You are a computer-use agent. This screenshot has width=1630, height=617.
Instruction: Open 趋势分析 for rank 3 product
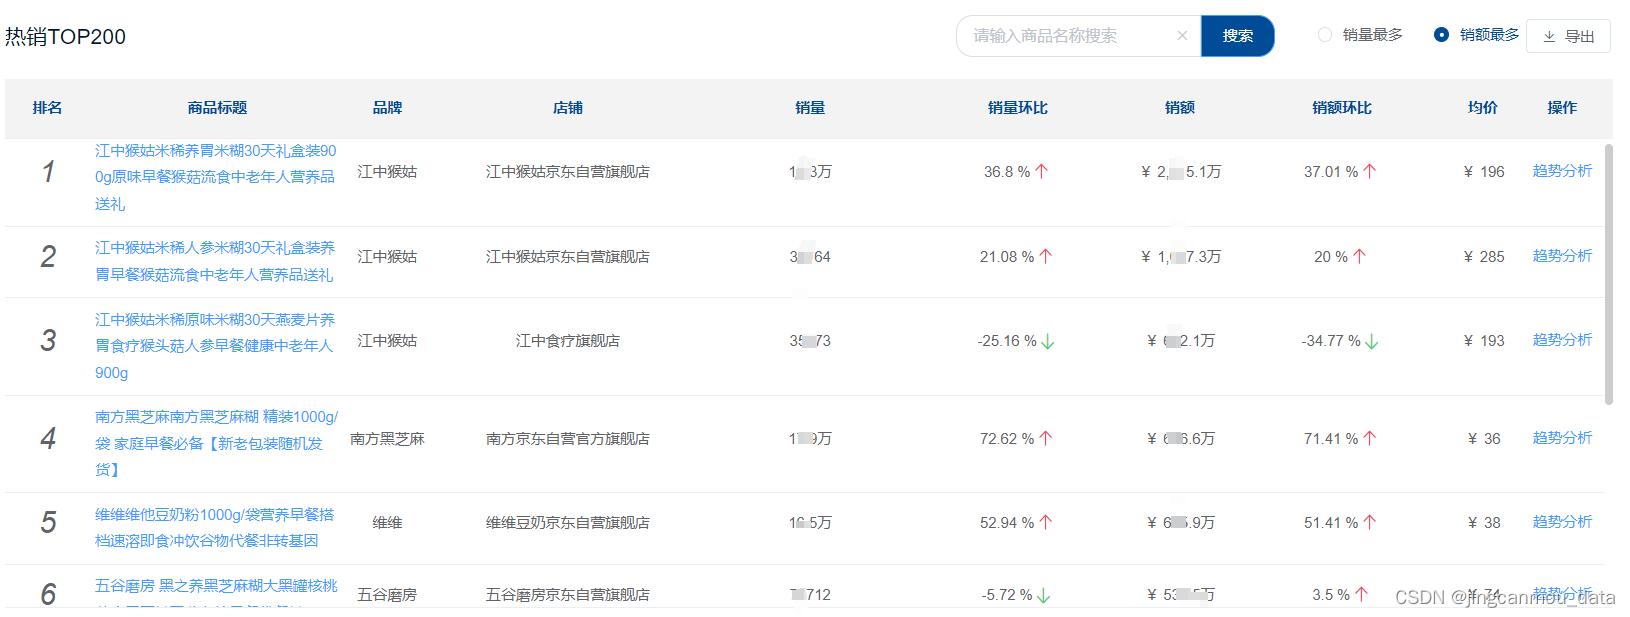coord(1562,340)
